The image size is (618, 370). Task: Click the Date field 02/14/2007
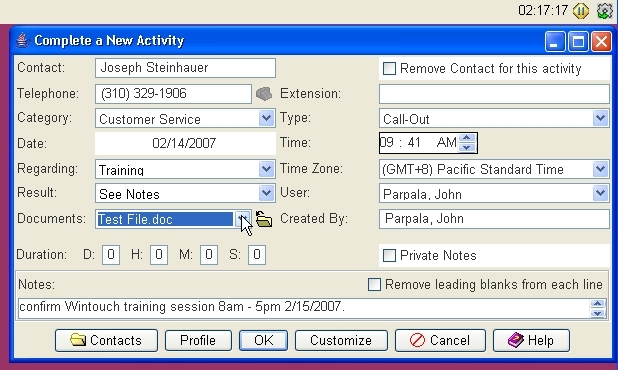coord(185,143)
